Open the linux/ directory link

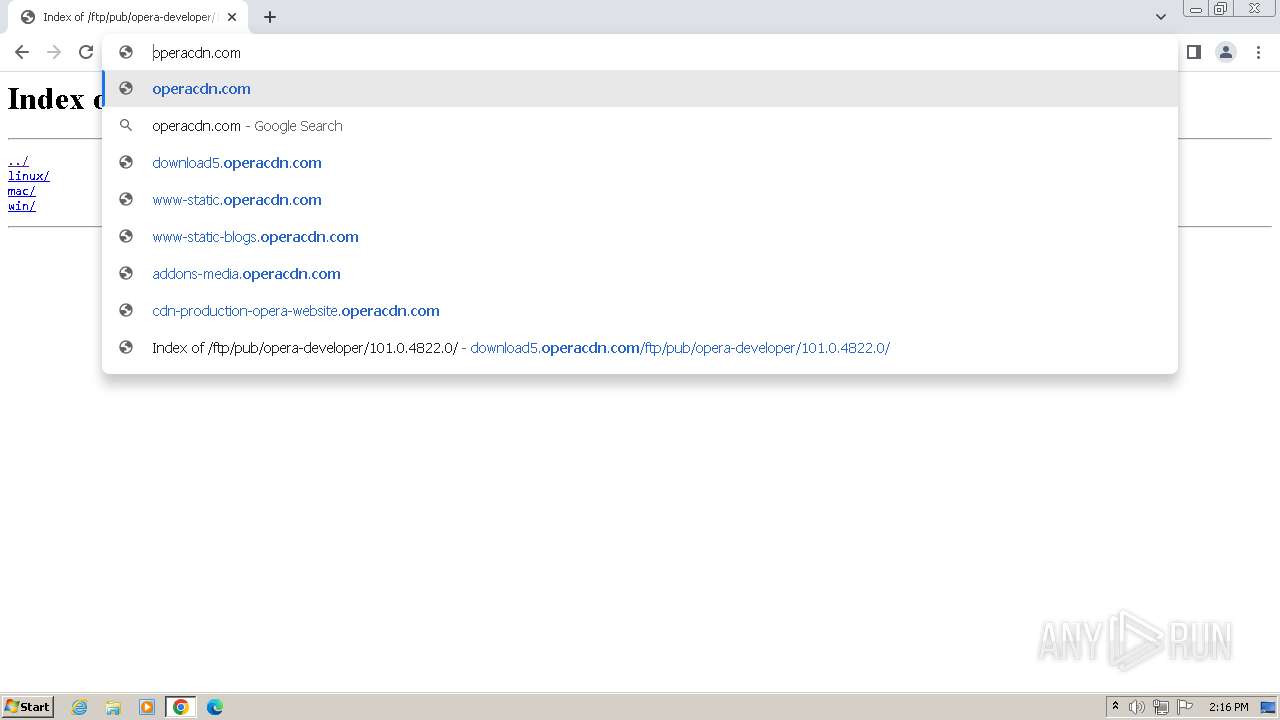[x=29, y=176]
